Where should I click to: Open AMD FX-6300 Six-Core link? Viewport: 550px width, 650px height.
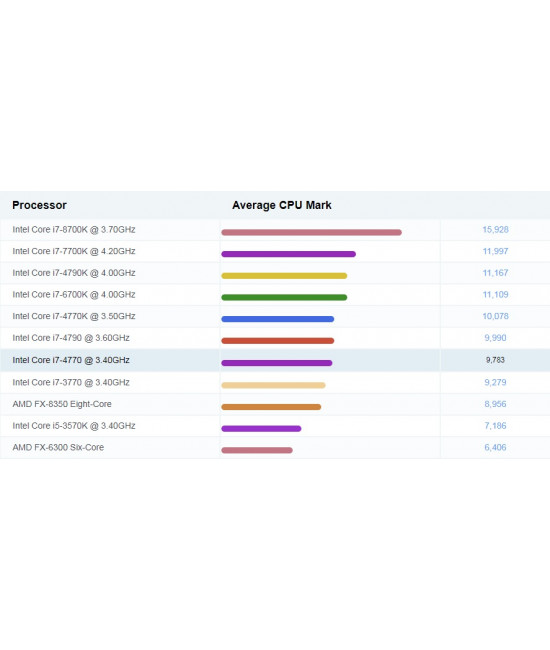coord(58,447)
